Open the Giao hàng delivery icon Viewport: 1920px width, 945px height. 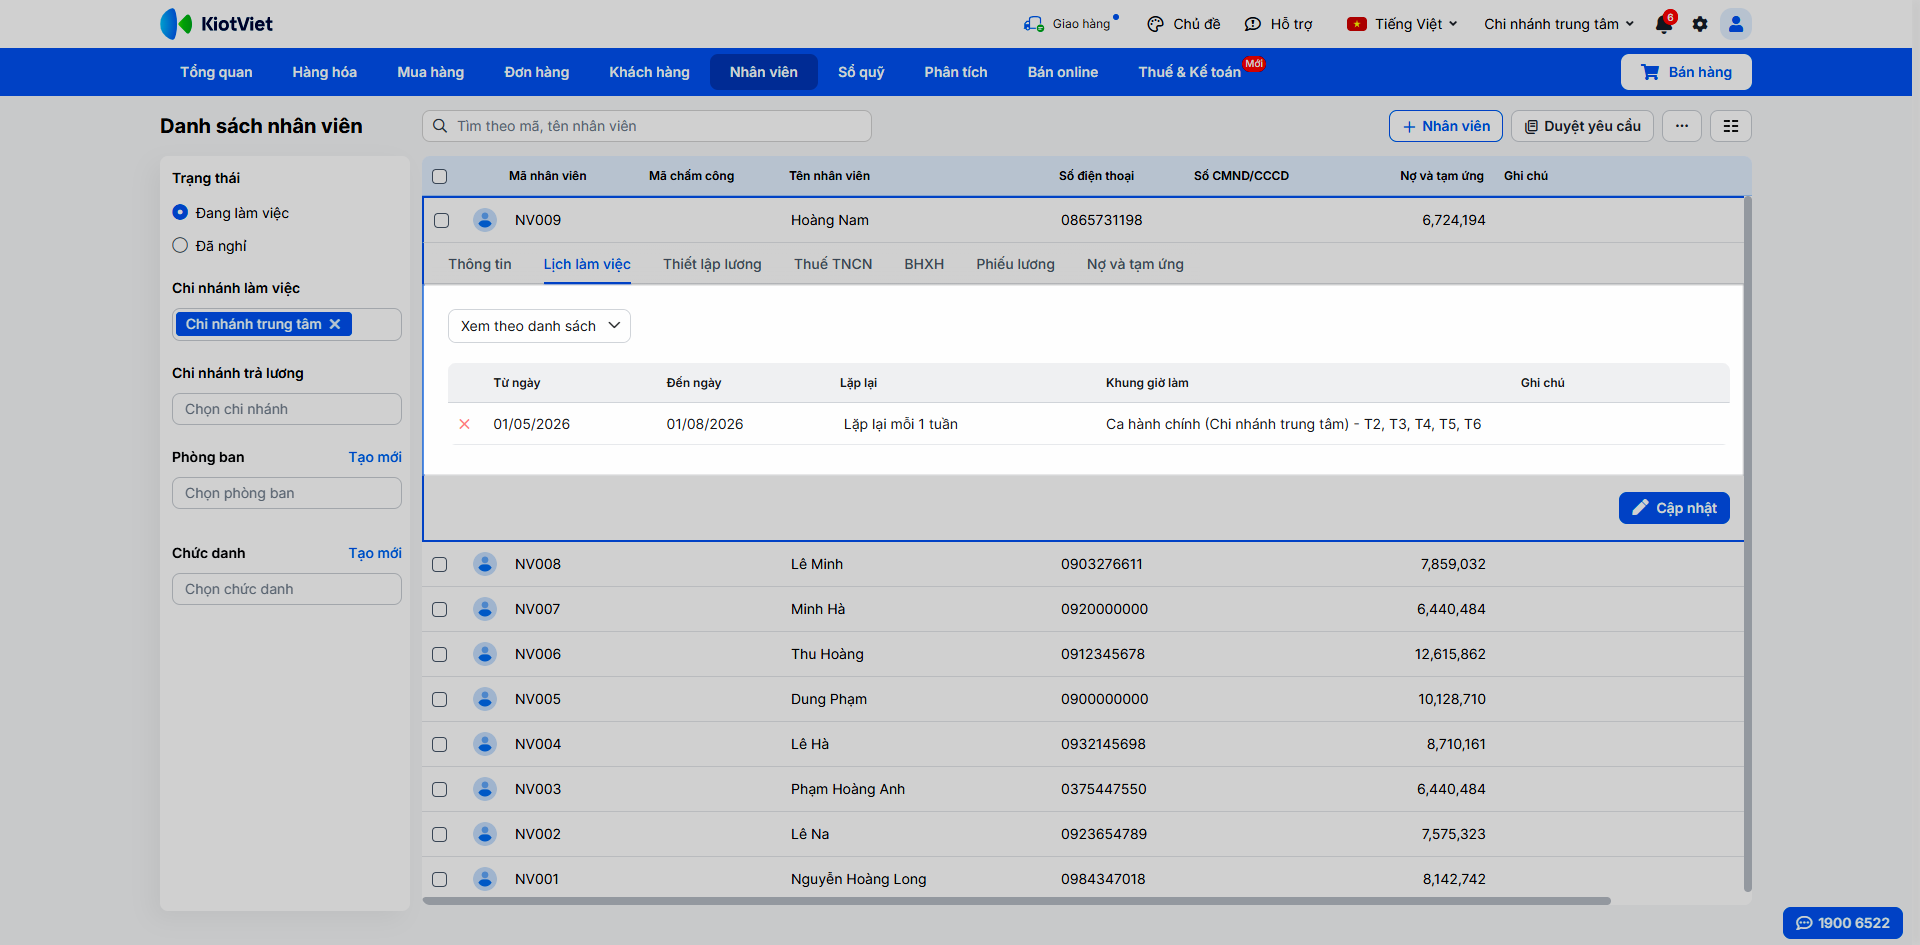click(x=1033, y=24)
